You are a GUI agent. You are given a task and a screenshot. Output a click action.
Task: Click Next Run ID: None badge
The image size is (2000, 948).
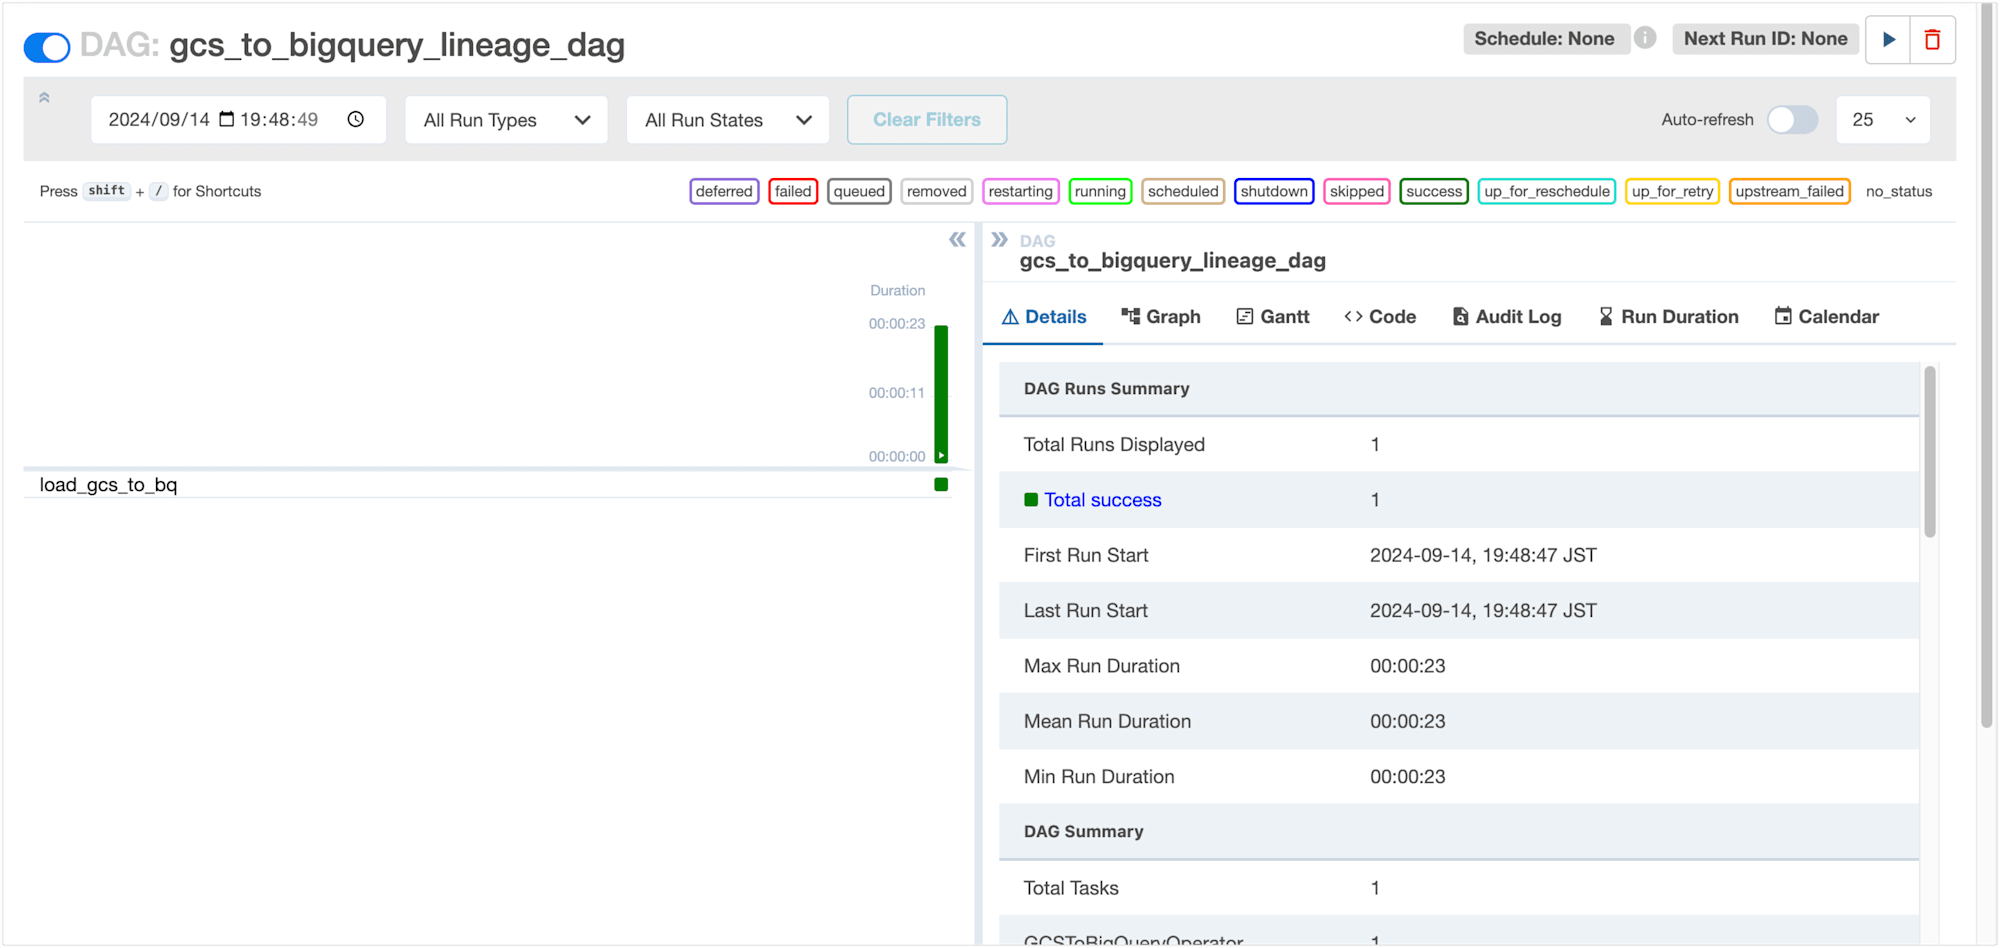point(1765,39)
